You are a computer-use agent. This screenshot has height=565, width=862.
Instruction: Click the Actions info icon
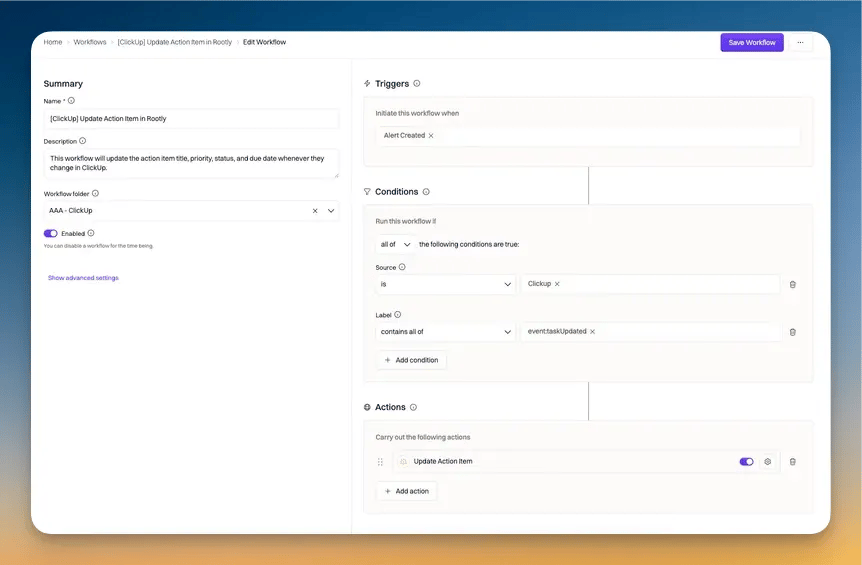click(413, 407)
